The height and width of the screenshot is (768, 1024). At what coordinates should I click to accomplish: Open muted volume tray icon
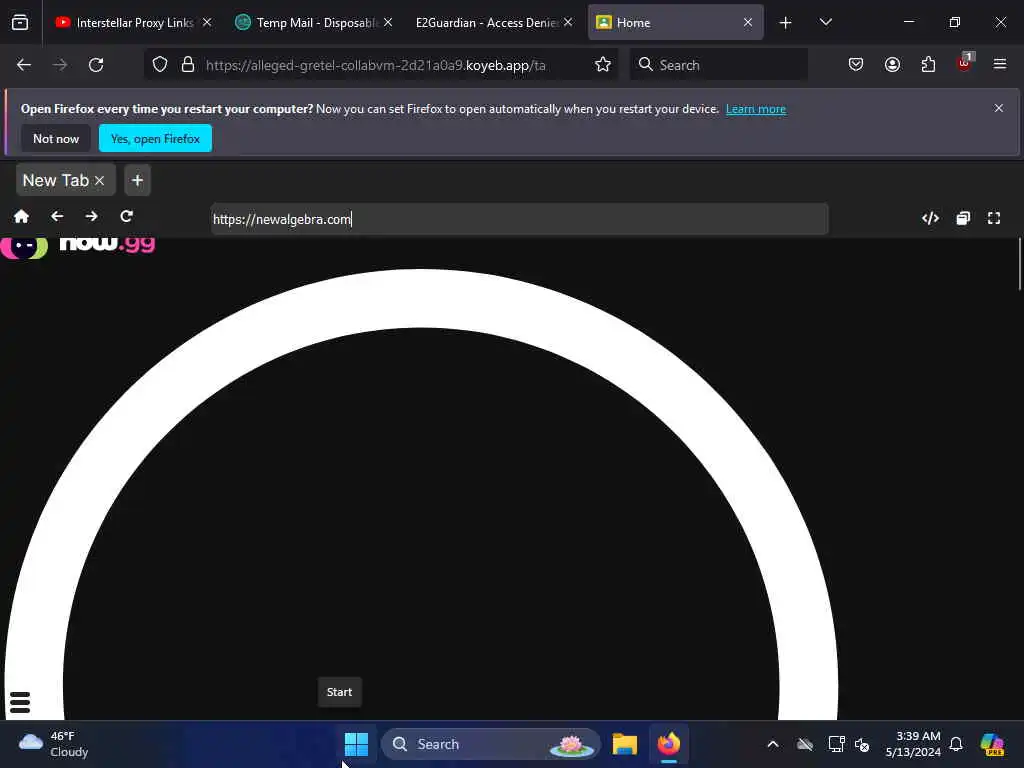coord(862,744)
